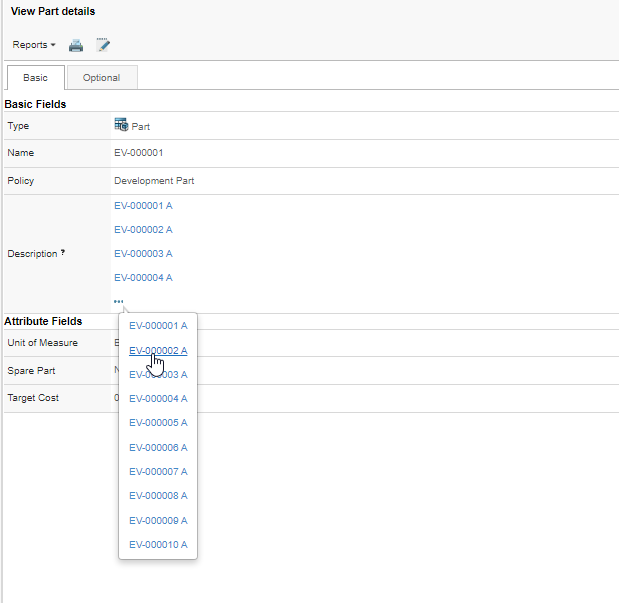Choose EV-000007 A from the popup
Screen dimensions: 619x603
click(158, 472)
